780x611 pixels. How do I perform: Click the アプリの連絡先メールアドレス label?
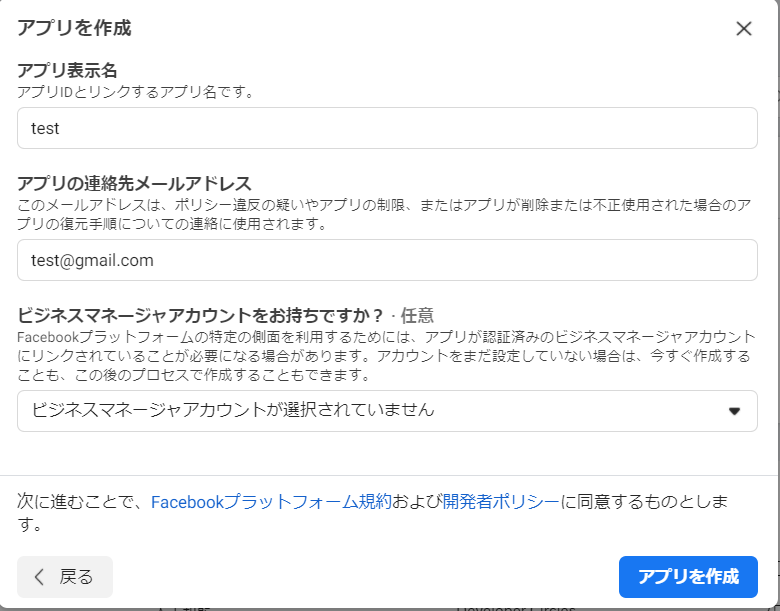134,183
